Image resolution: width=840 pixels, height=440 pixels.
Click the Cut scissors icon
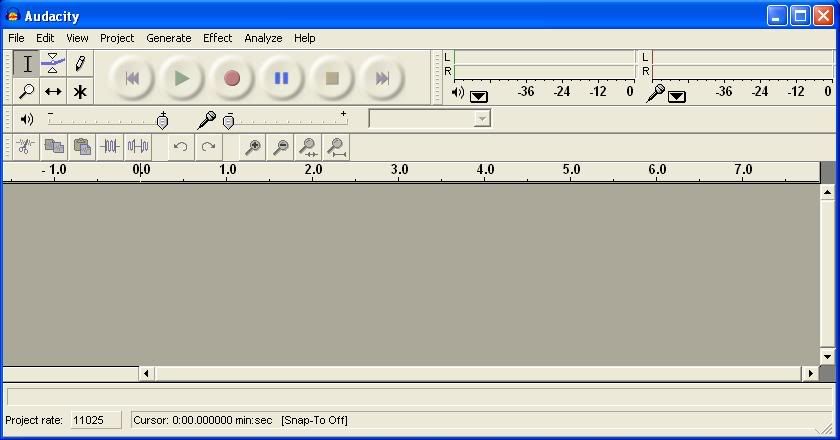26,146
